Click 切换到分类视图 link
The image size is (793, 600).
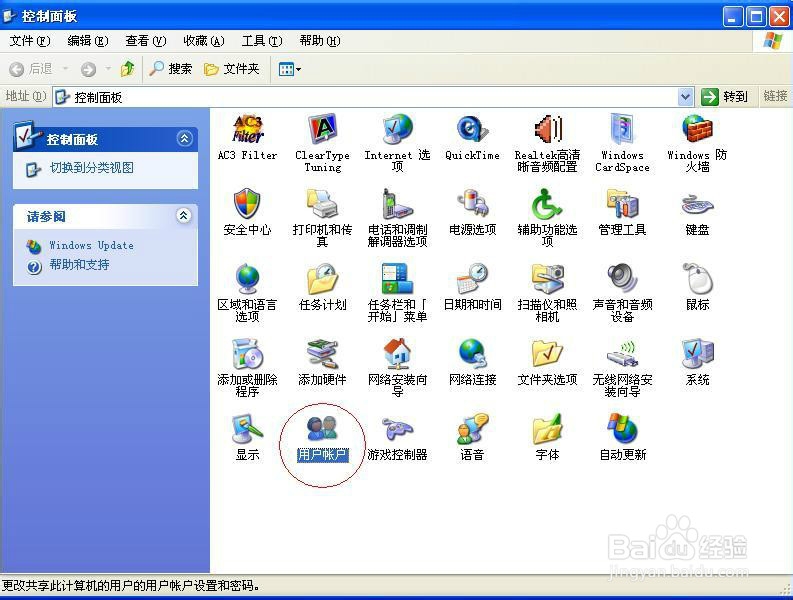tap(92, 168)
